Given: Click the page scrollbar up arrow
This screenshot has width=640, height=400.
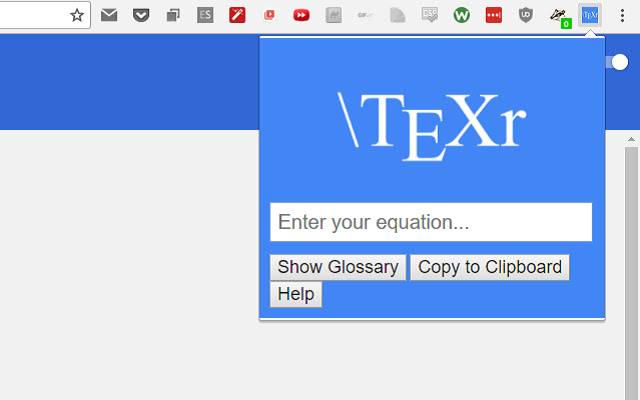Looking at the screenshot, I should point(631,139).
